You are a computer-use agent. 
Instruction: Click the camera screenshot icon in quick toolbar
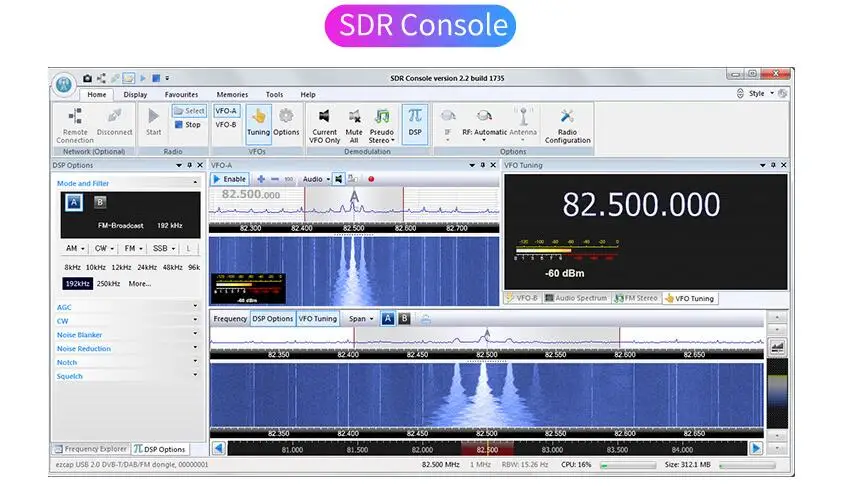tap(87, 78)
